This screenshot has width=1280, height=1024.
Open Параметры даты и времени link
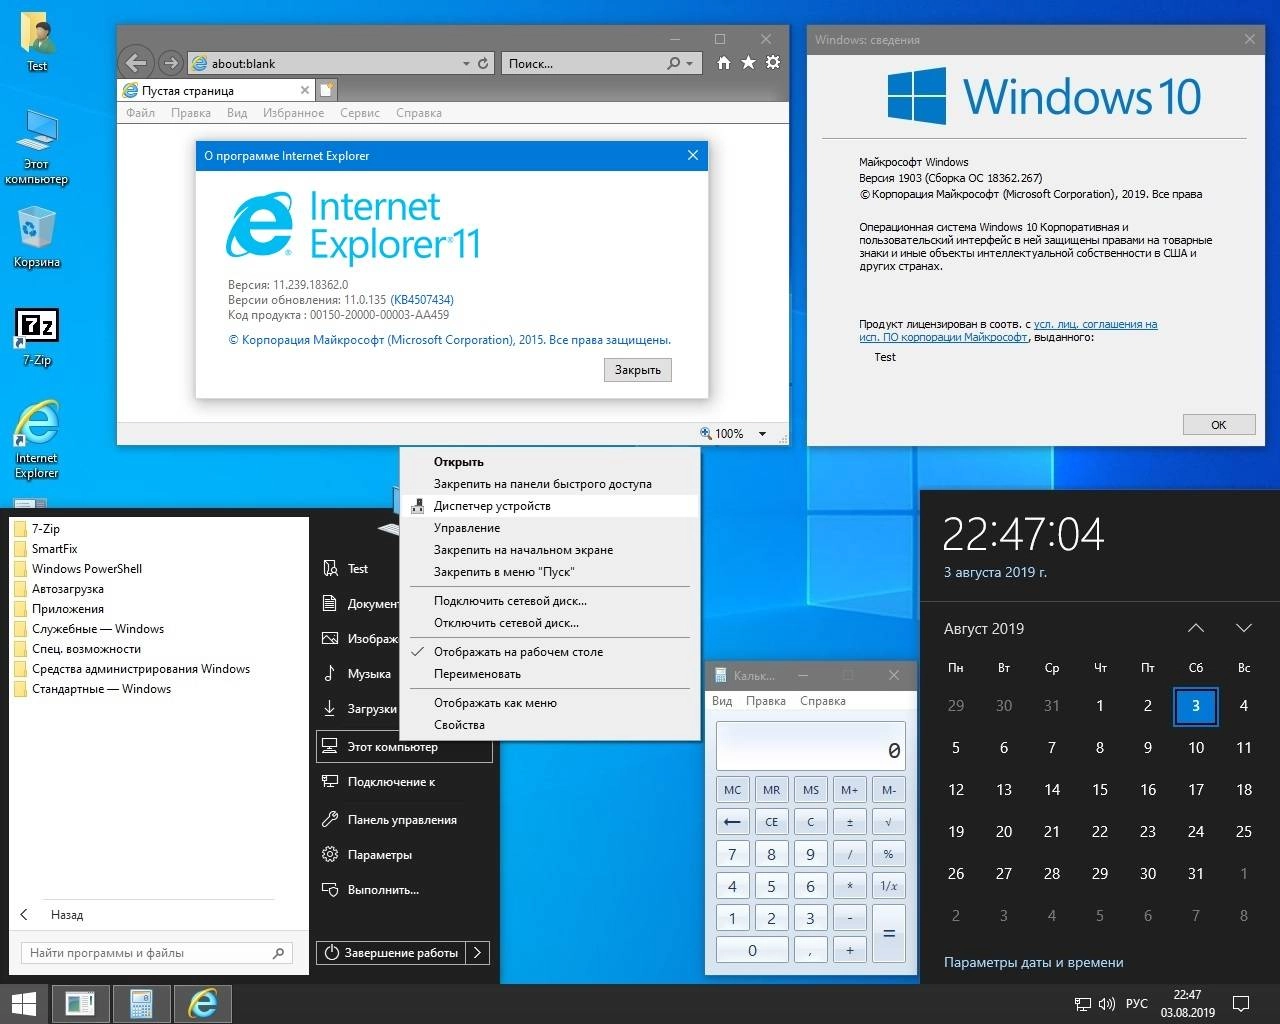[x=1034, y=962]
